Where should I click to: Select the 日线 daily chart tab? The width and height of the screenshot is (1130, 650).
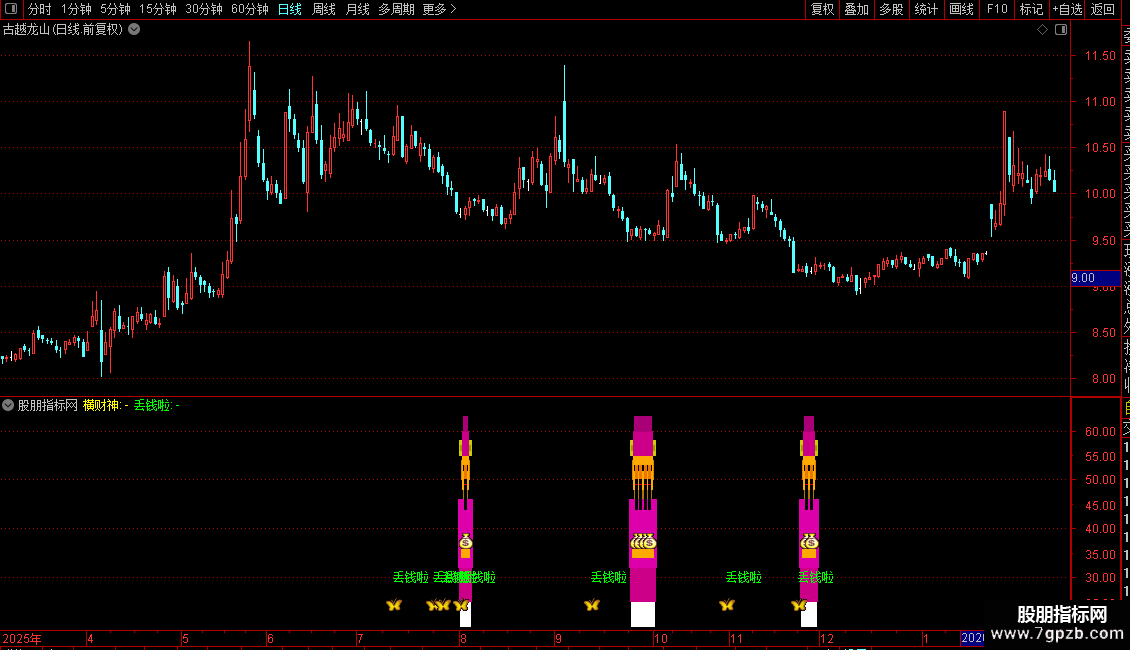pos(290,9)
